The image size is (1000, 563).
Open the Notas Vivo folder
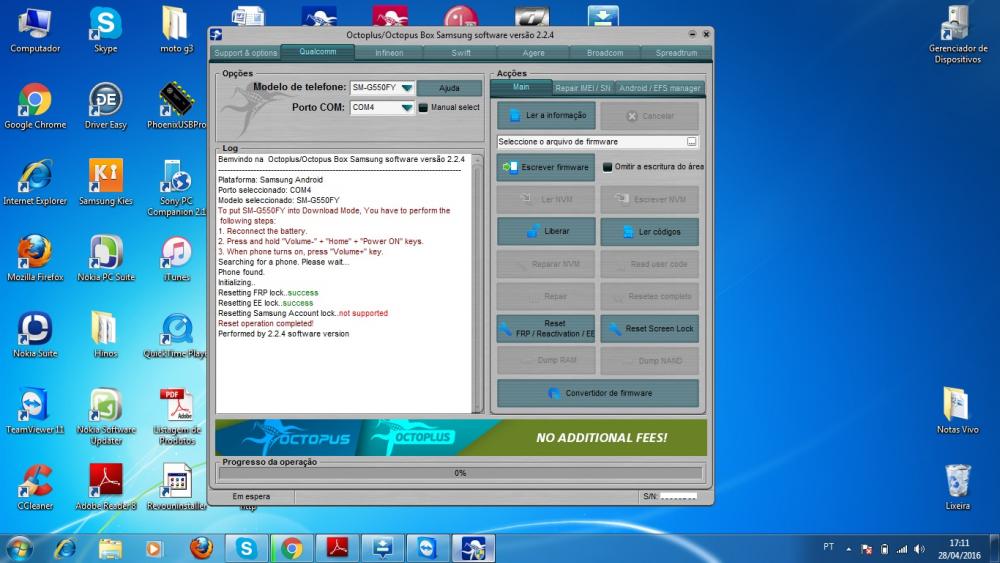point(957,411)
